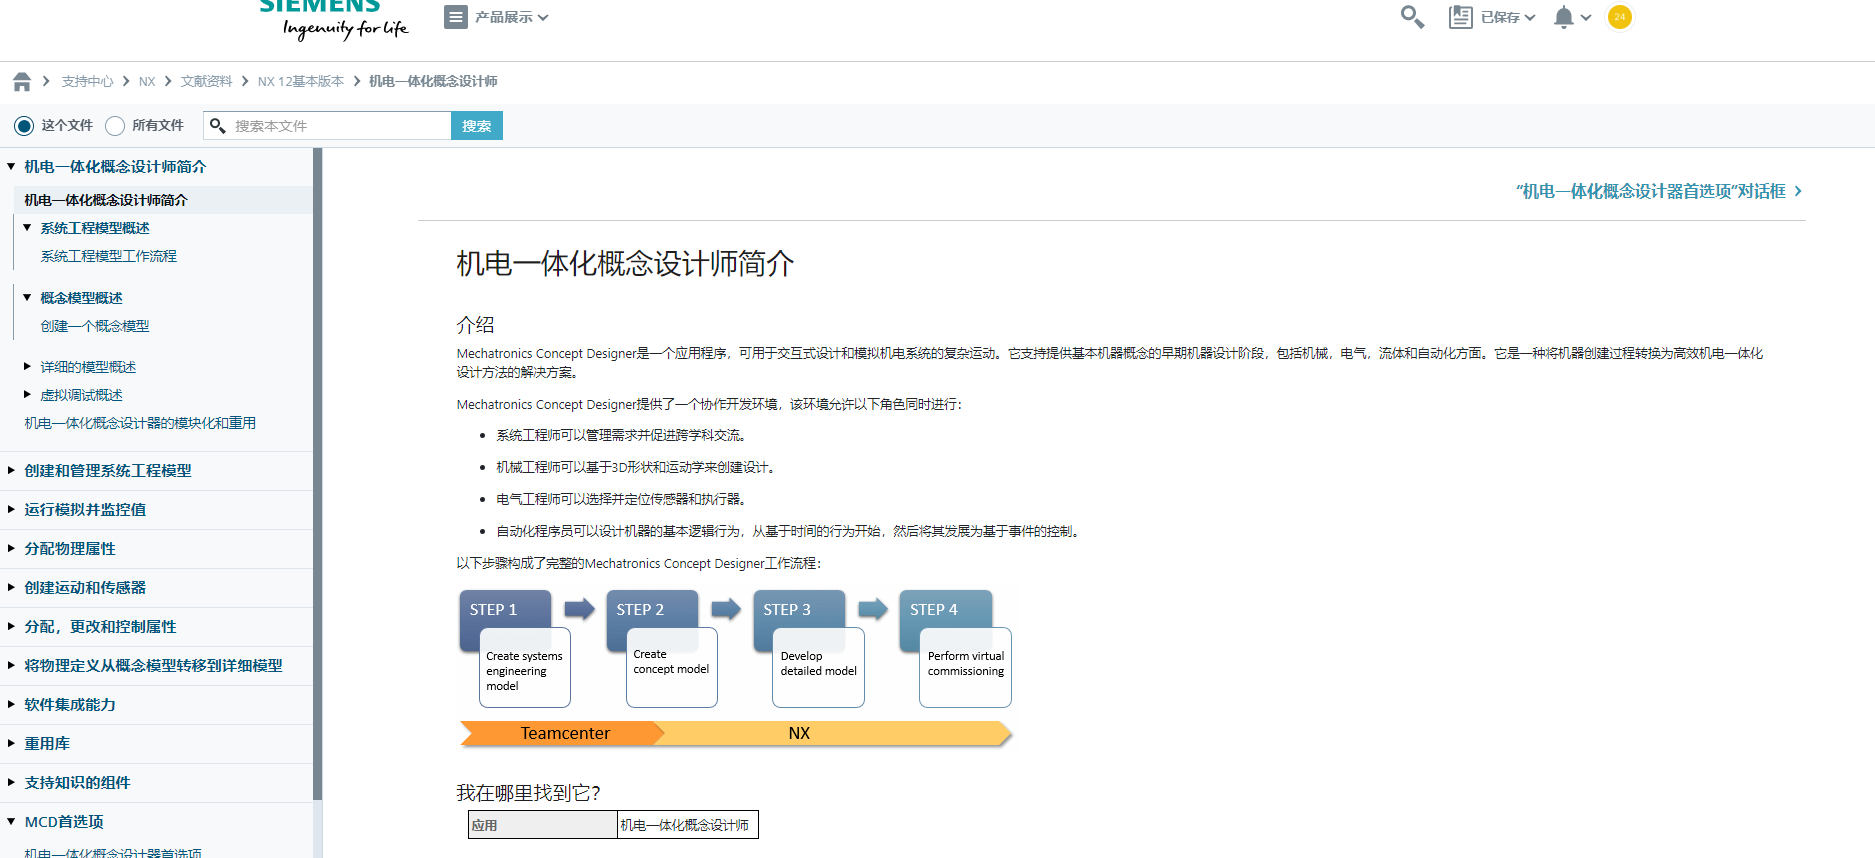Open 创建一个概念模型 topic

coord(95,326)
